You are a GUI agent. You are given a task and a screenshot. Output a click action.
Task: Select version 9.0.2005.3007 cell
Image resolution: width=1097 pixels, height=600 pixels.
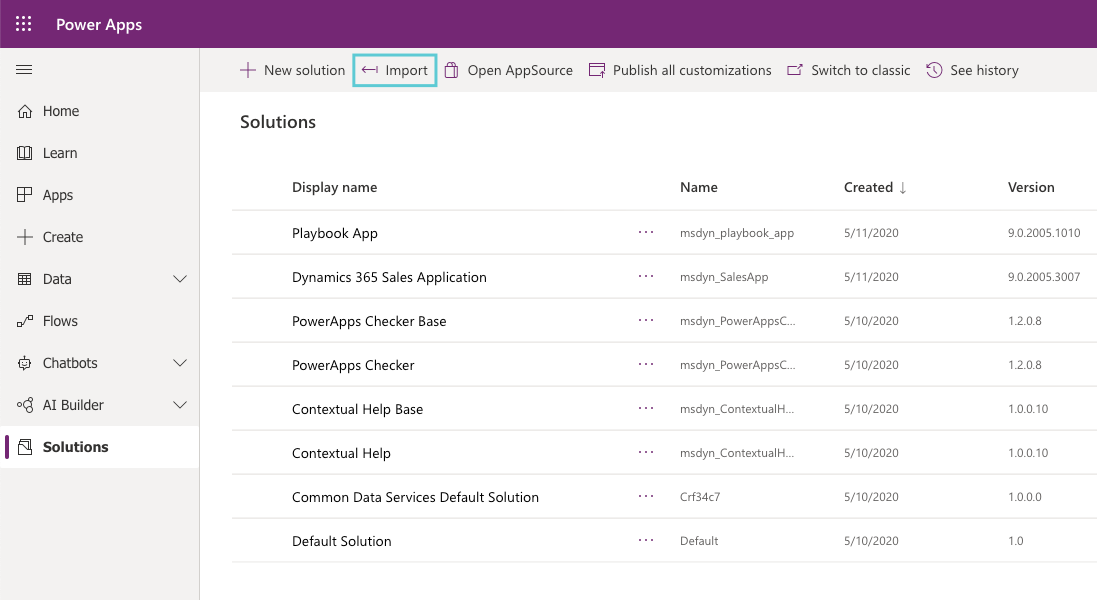click(x=1044, y=277)
